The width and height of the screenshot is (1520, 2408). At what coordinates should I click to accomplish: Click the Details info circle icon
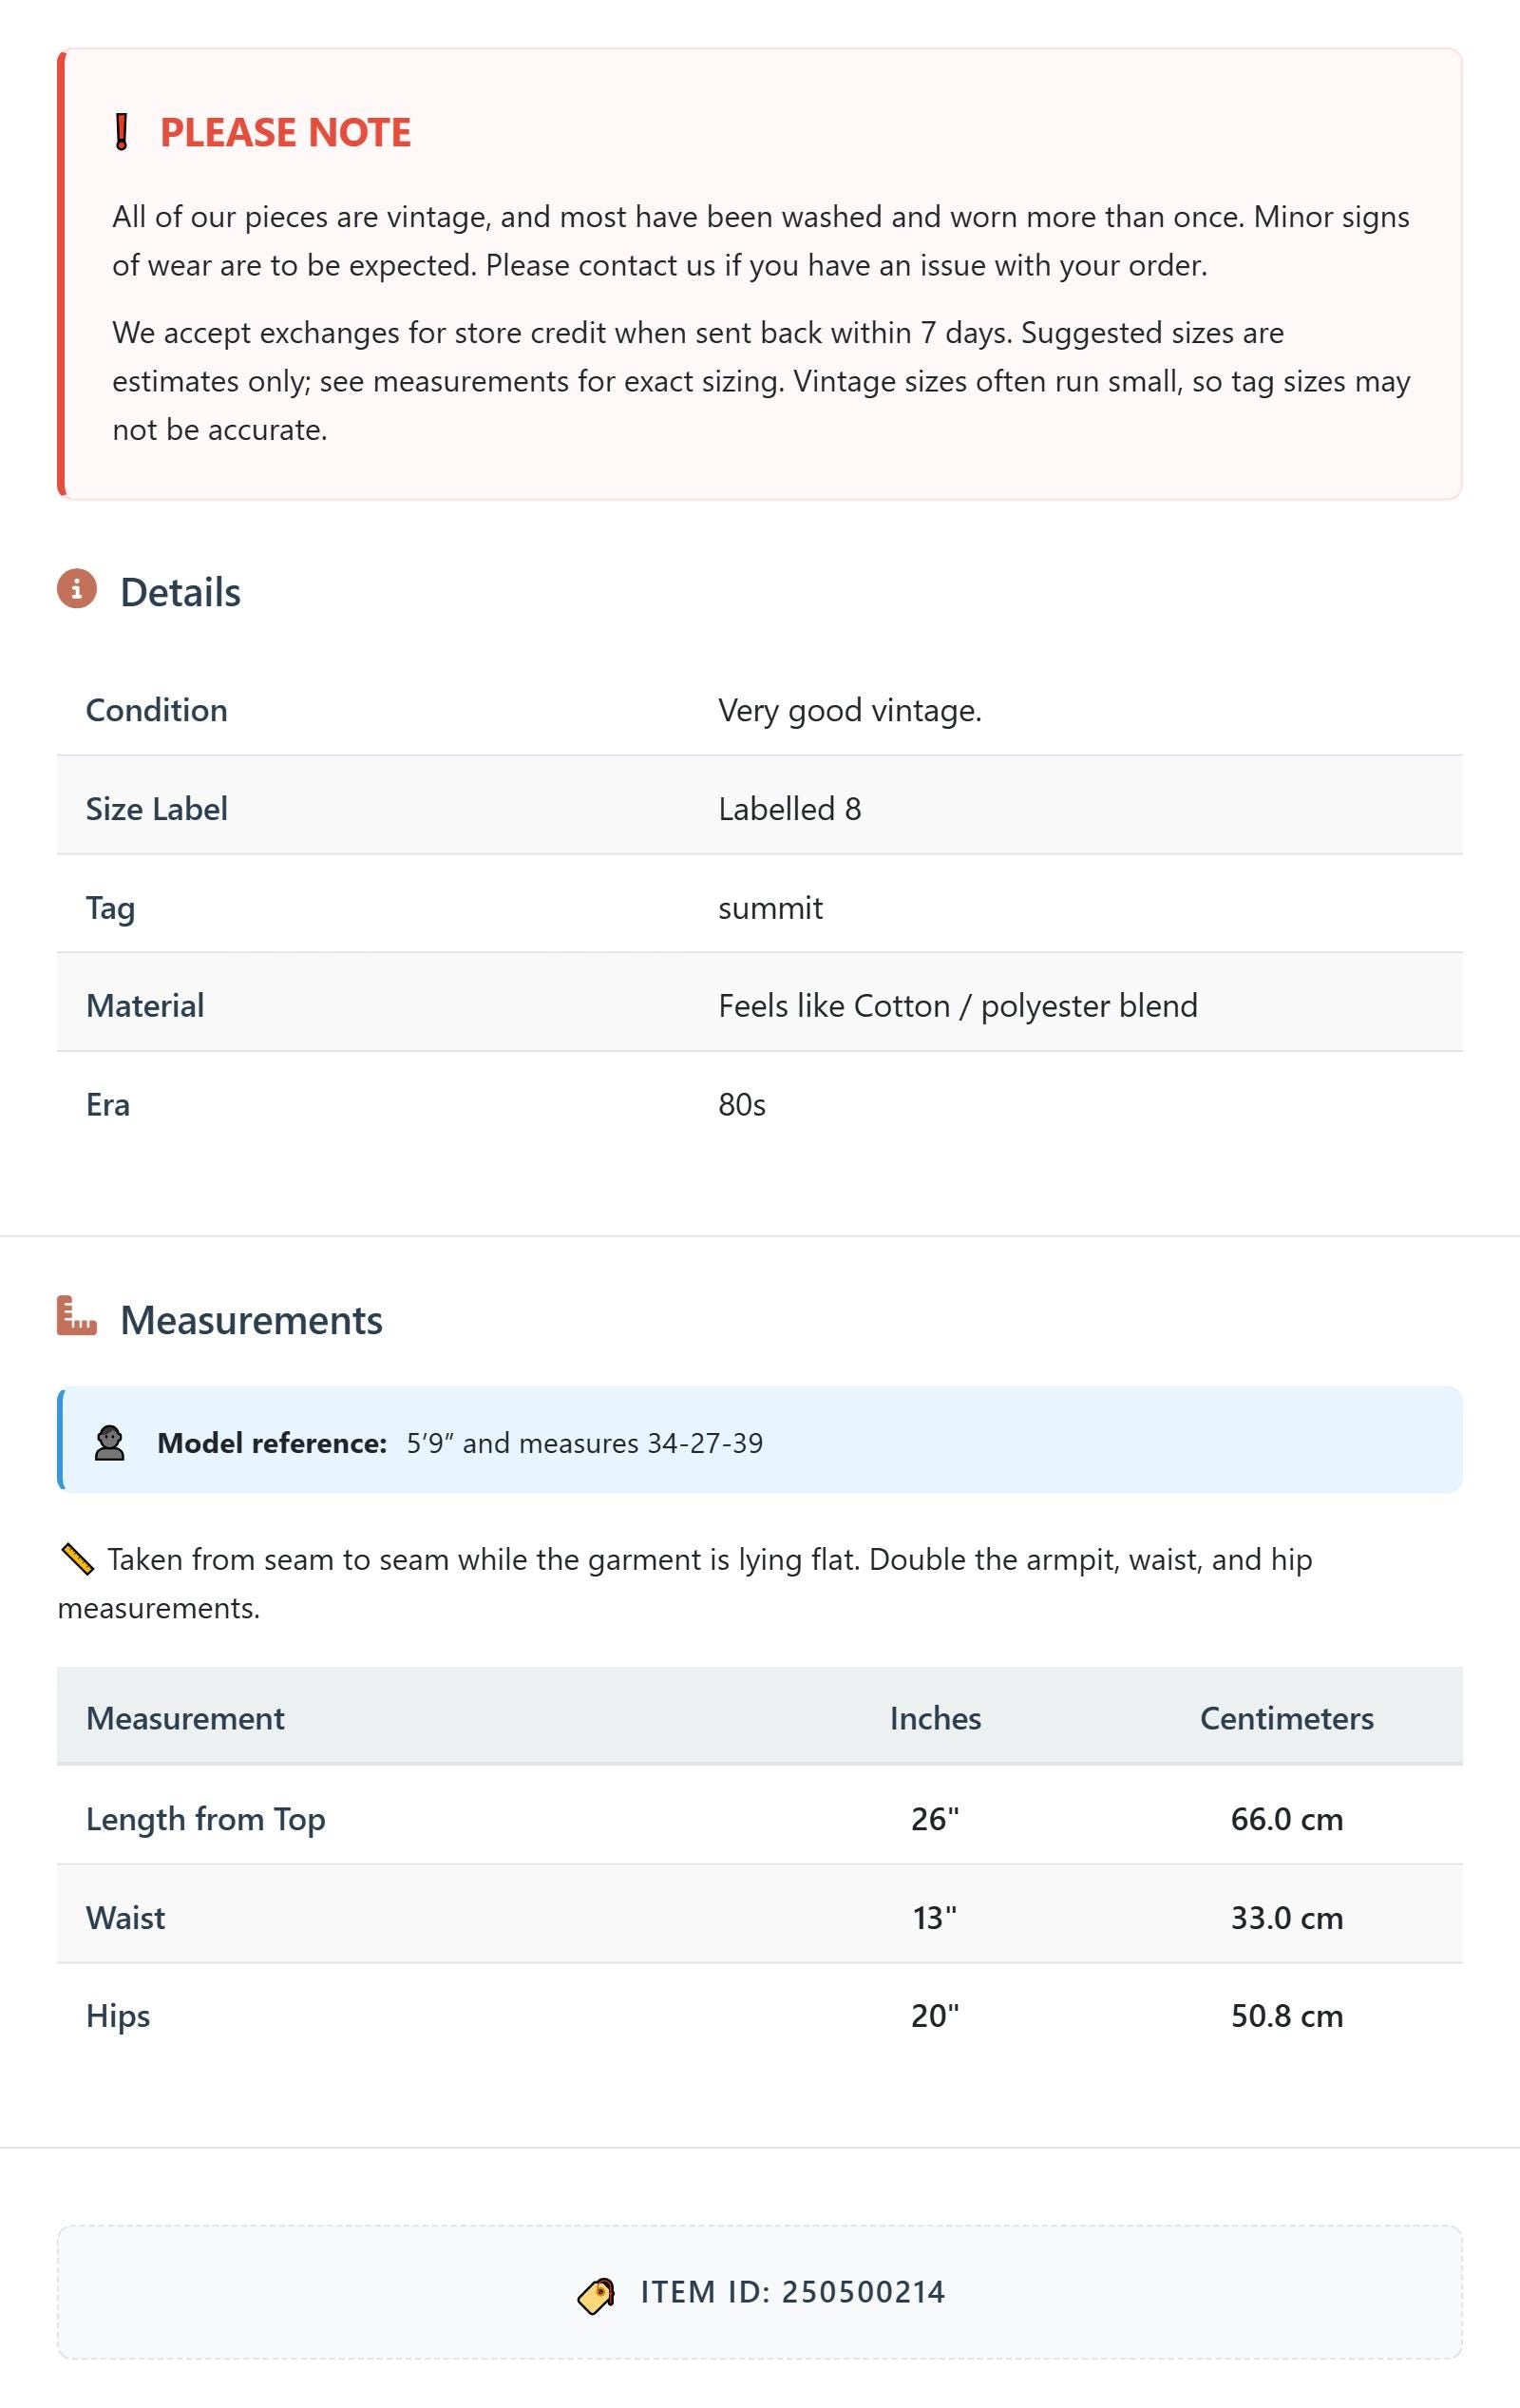(x=77, y=589)
